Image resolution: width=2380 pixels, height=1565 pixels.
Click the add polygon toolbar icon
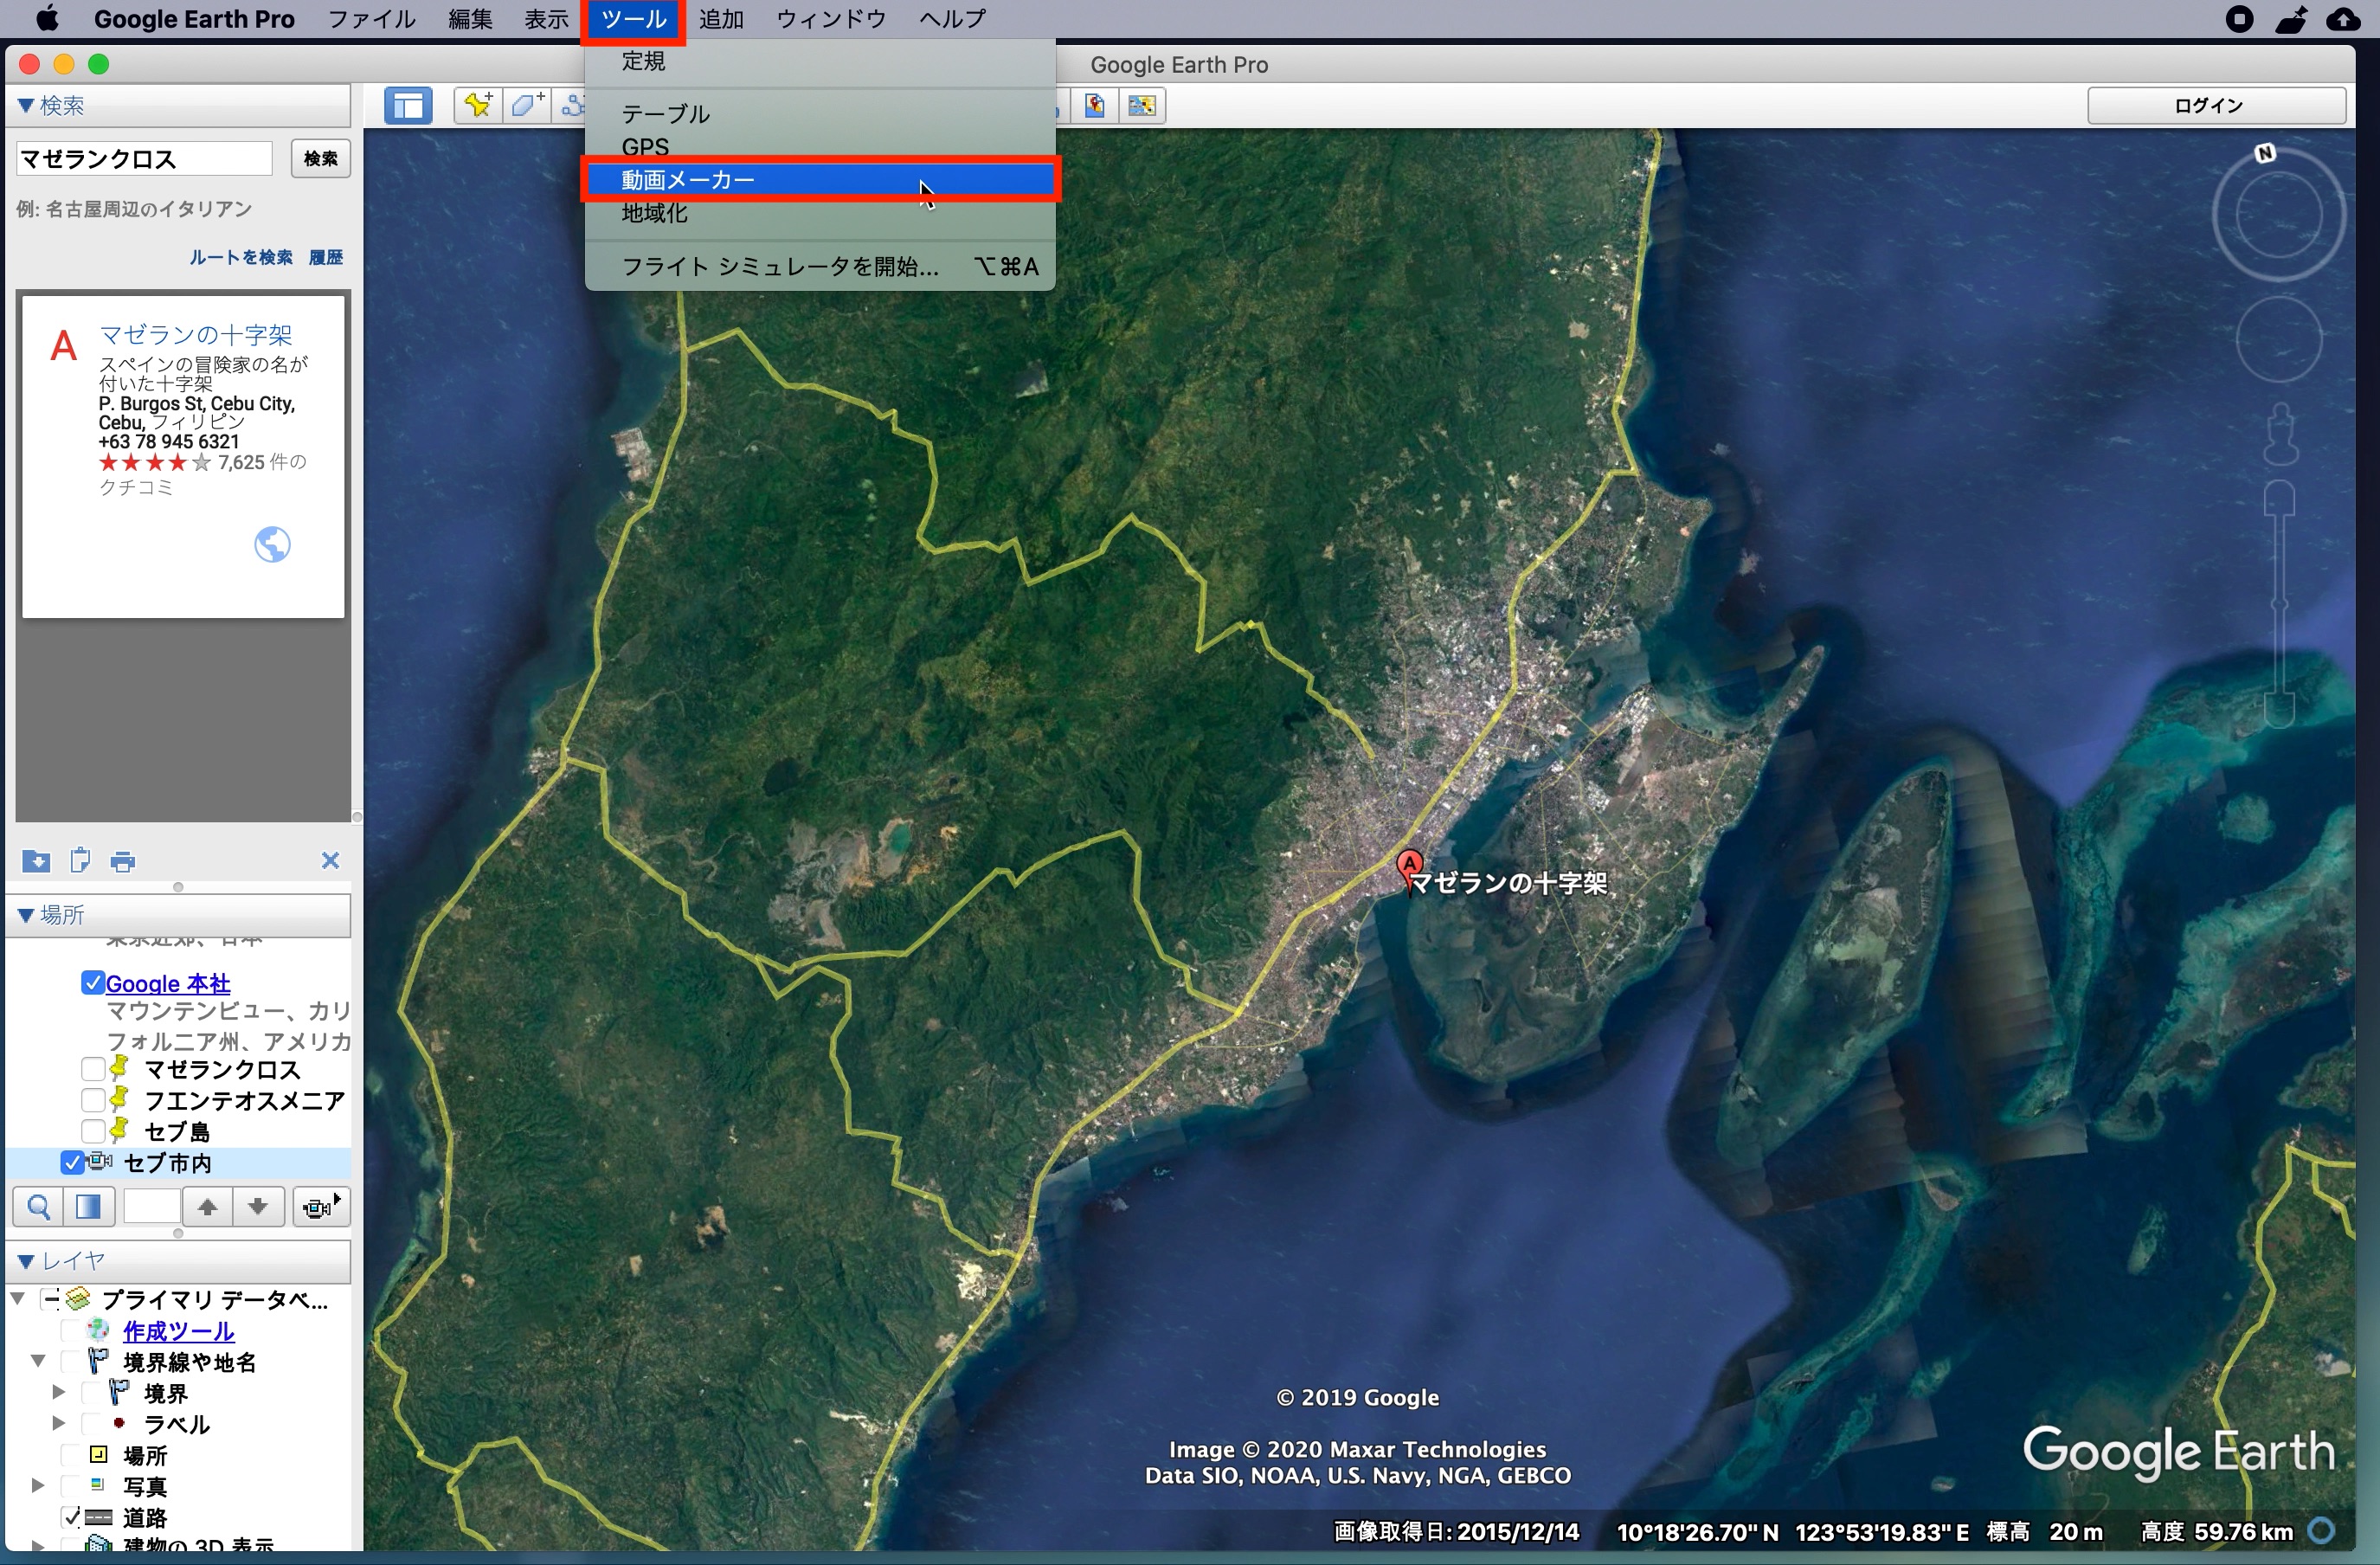[x=527, y=106]
